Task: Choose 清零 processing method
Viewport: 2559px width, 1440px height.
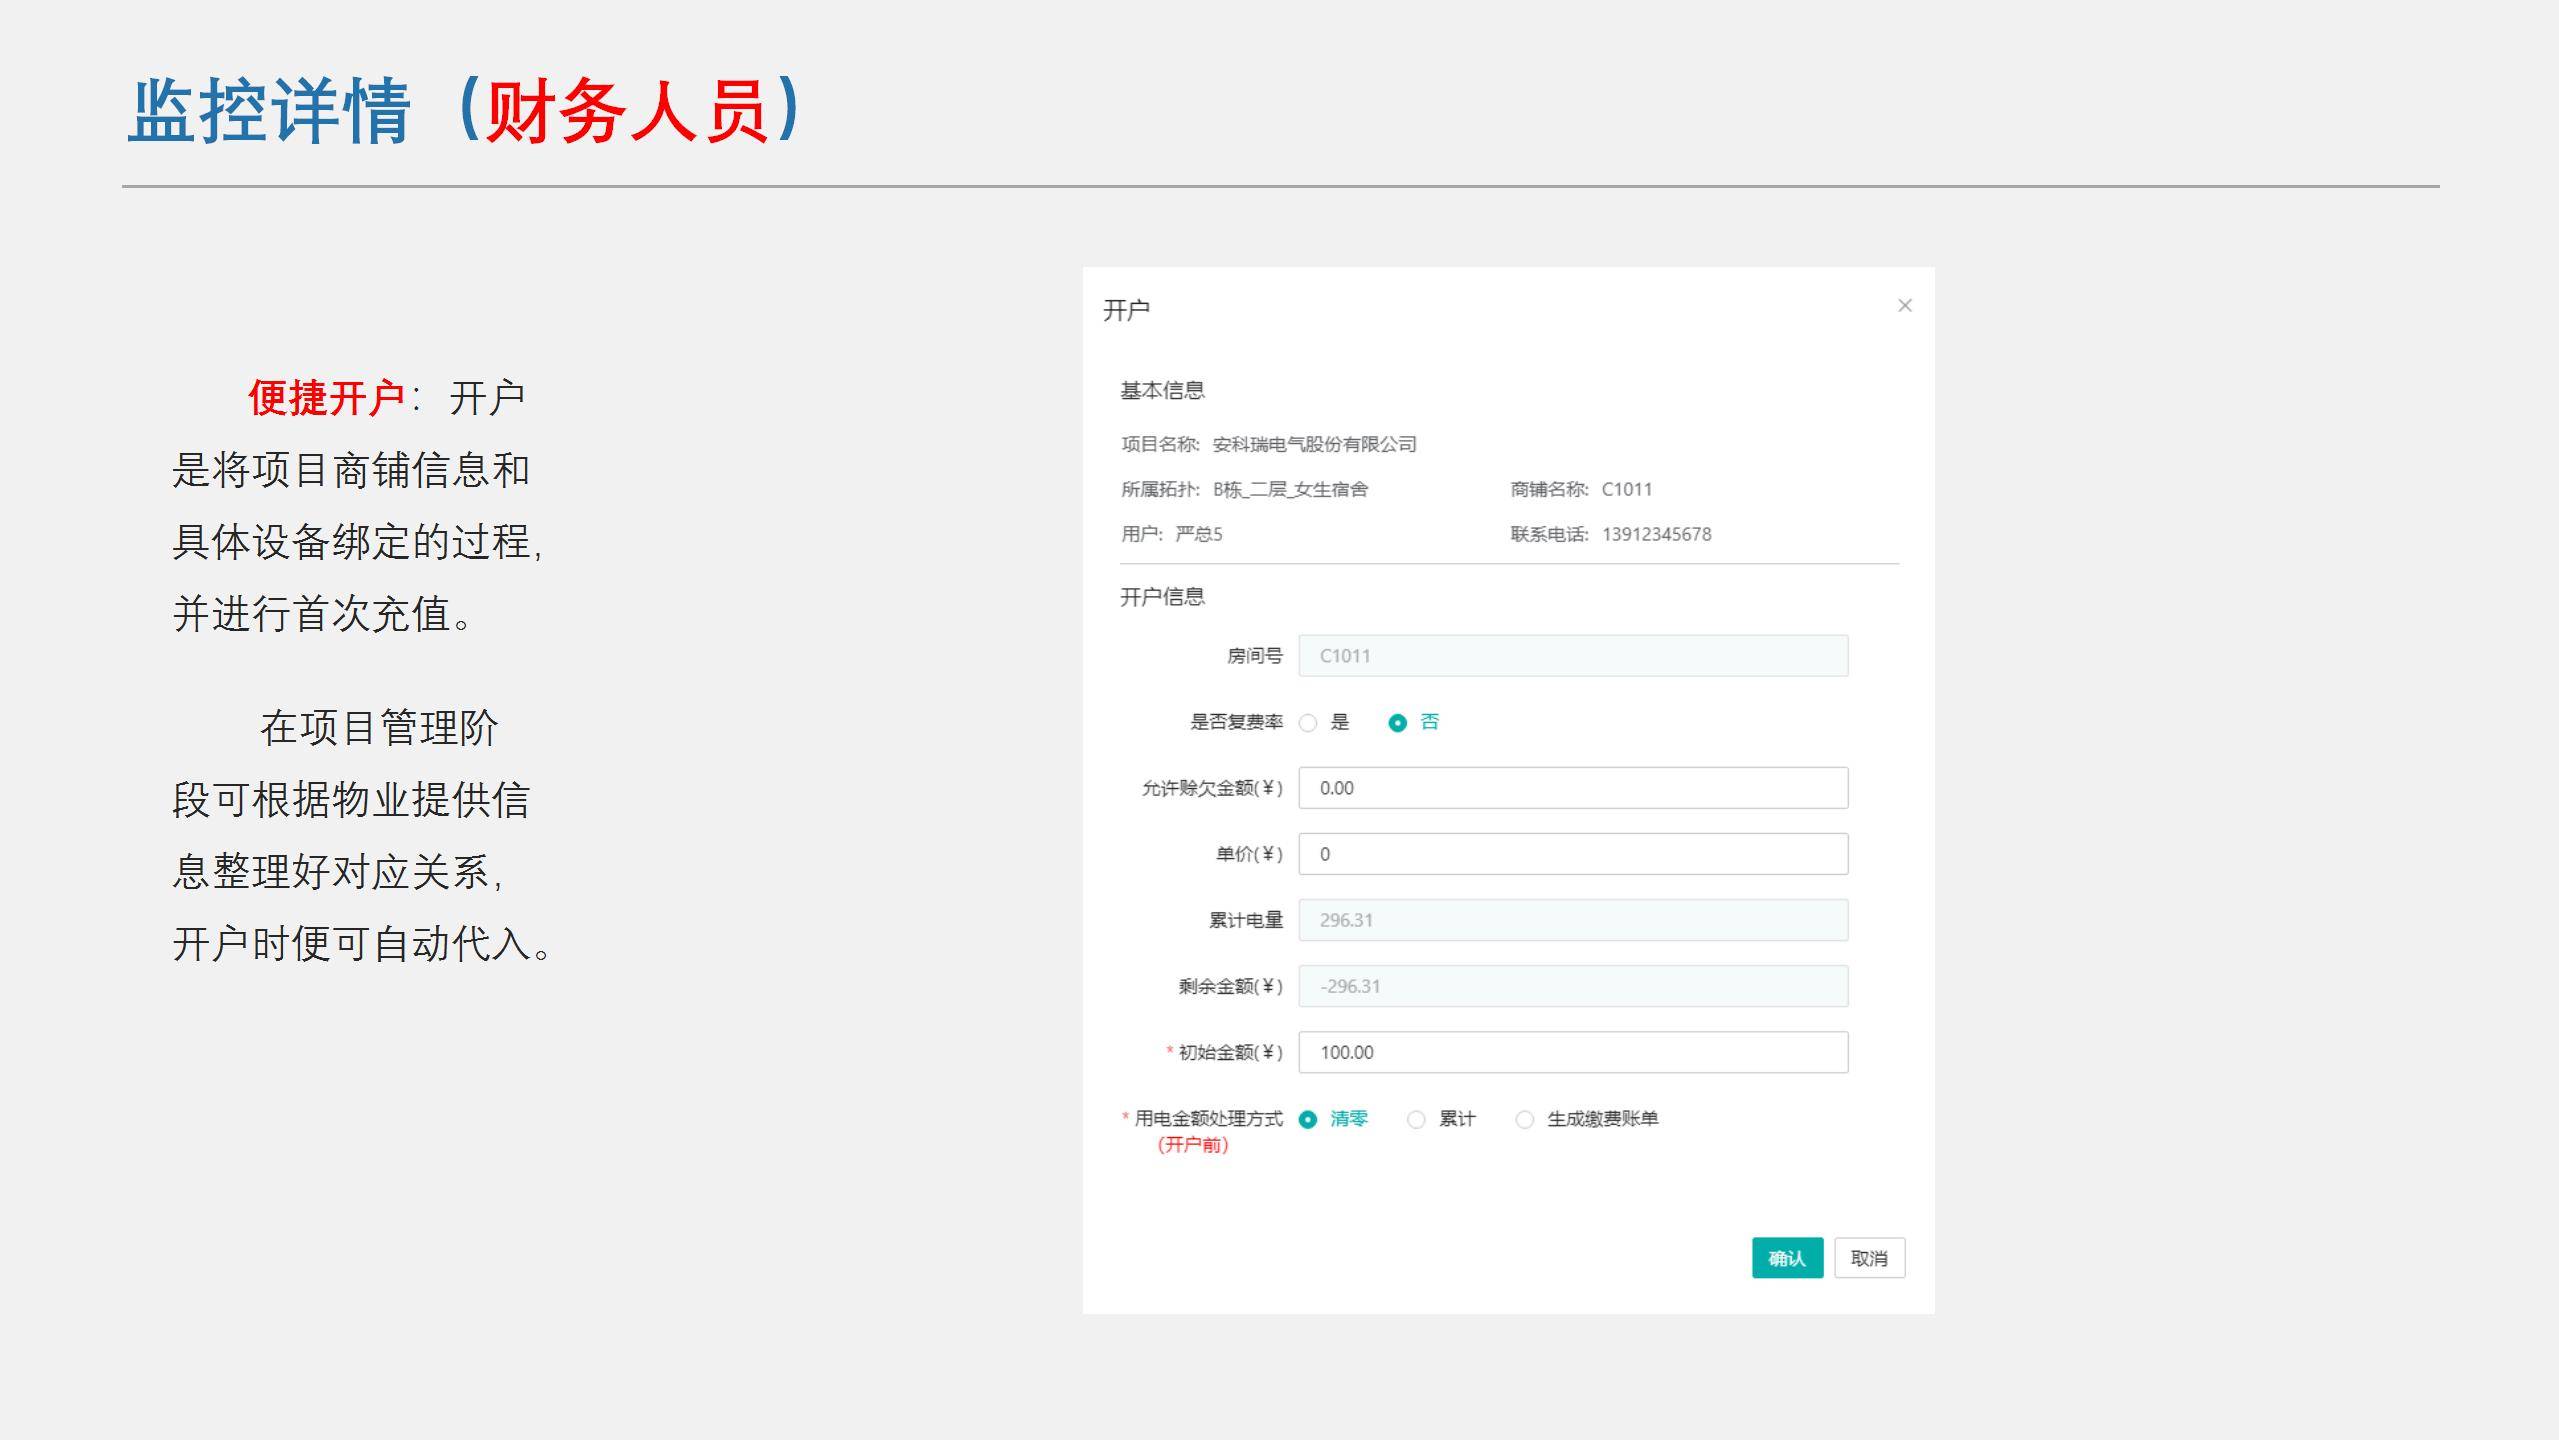Action: click(x=1308, y=1120)
